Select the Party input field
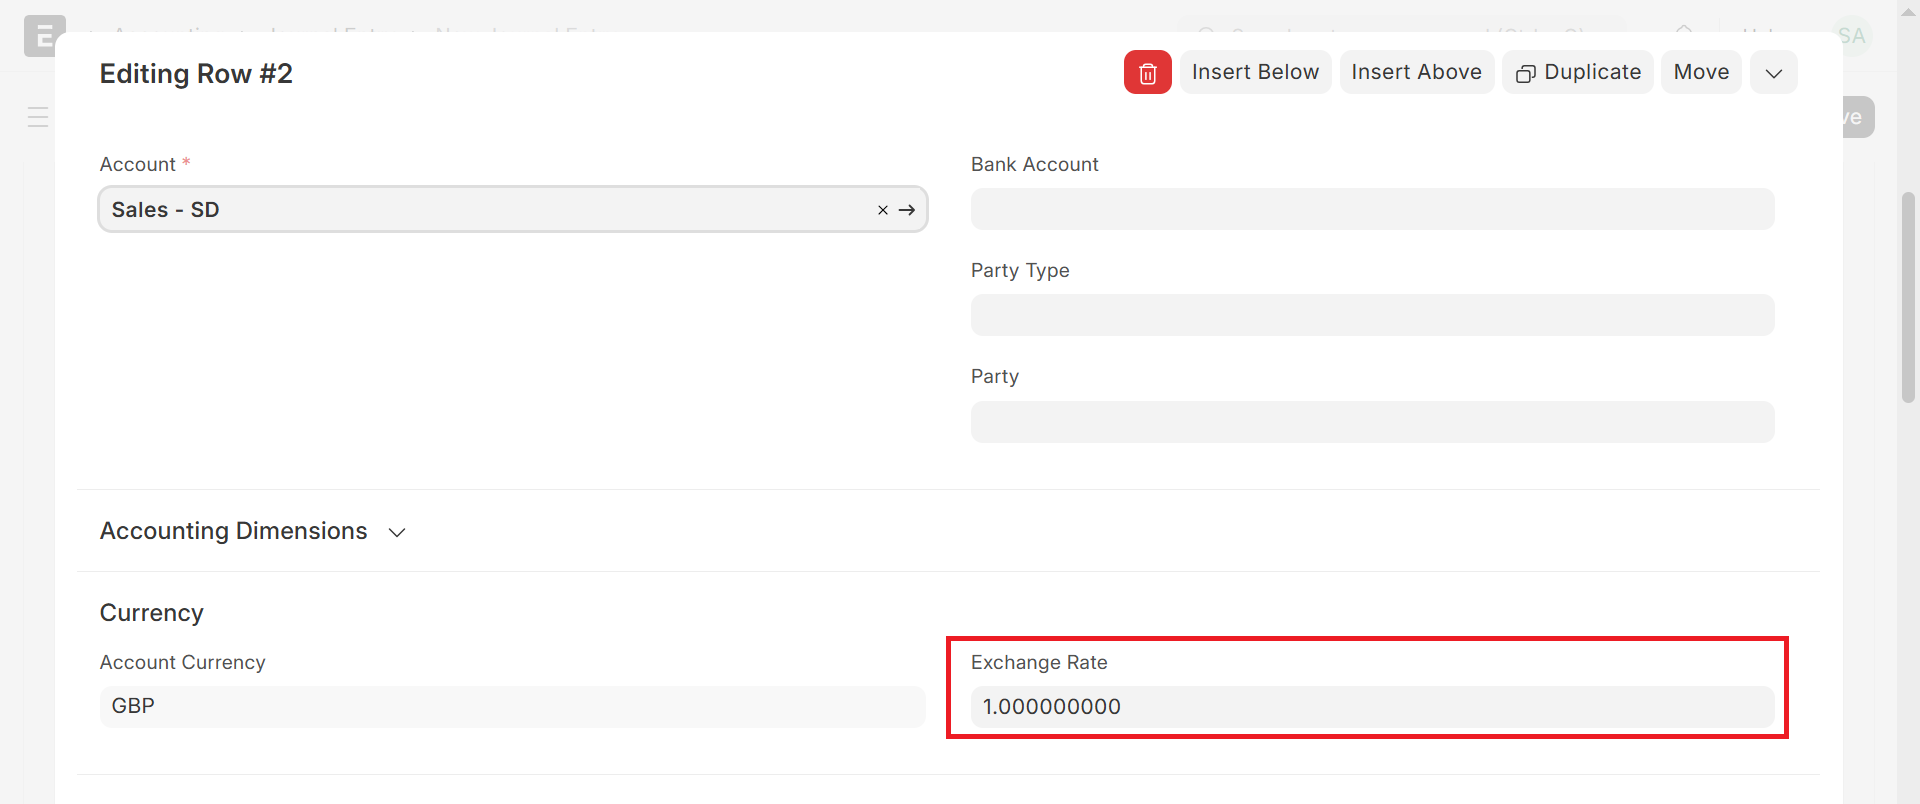 1372,422
